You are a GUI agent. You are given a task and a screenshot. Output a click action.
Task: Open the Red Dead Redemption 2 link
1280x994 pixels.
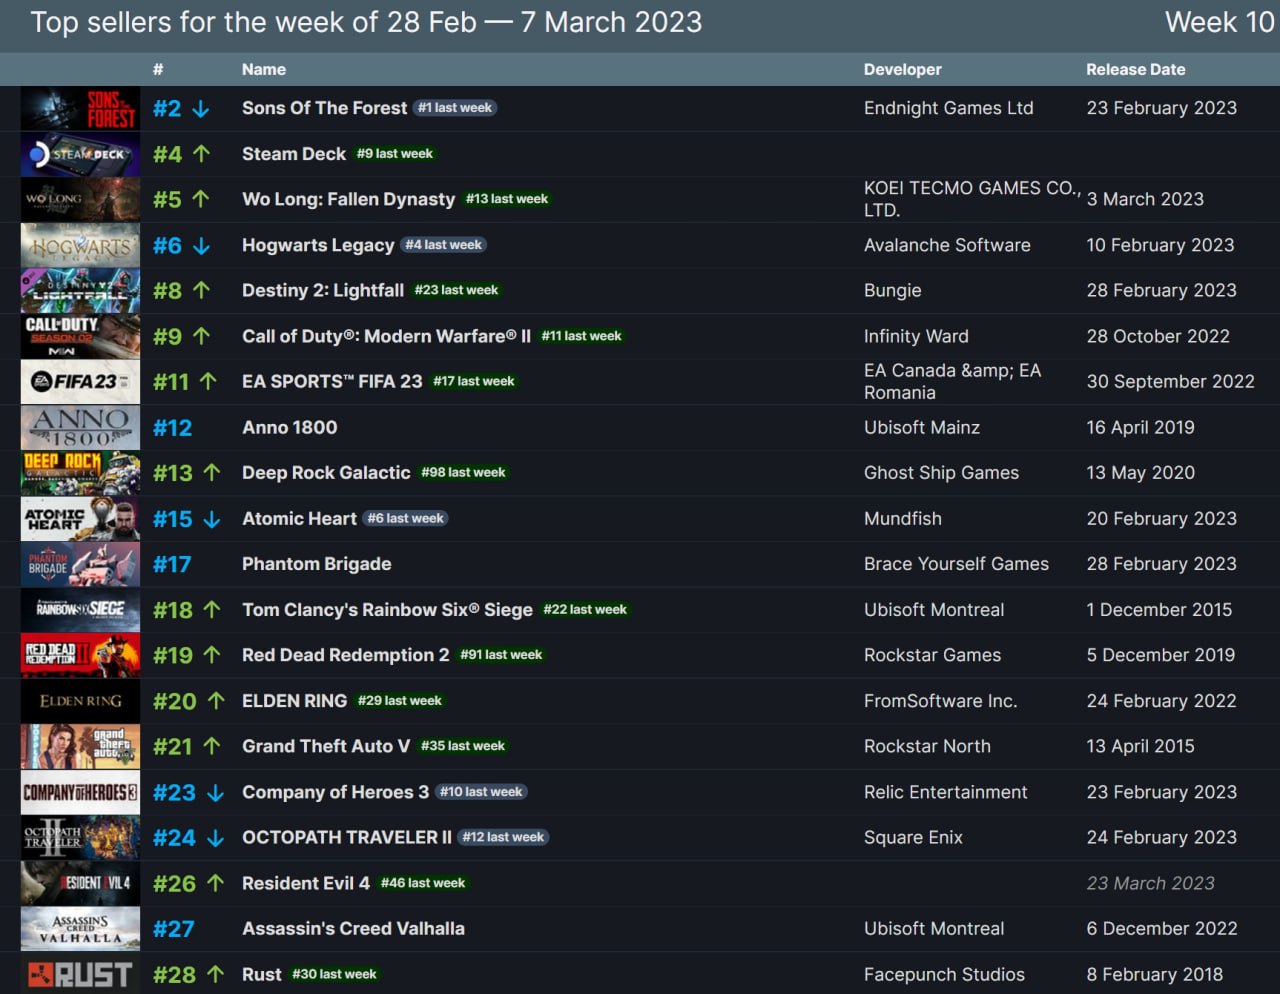click(x=345, y=655)
